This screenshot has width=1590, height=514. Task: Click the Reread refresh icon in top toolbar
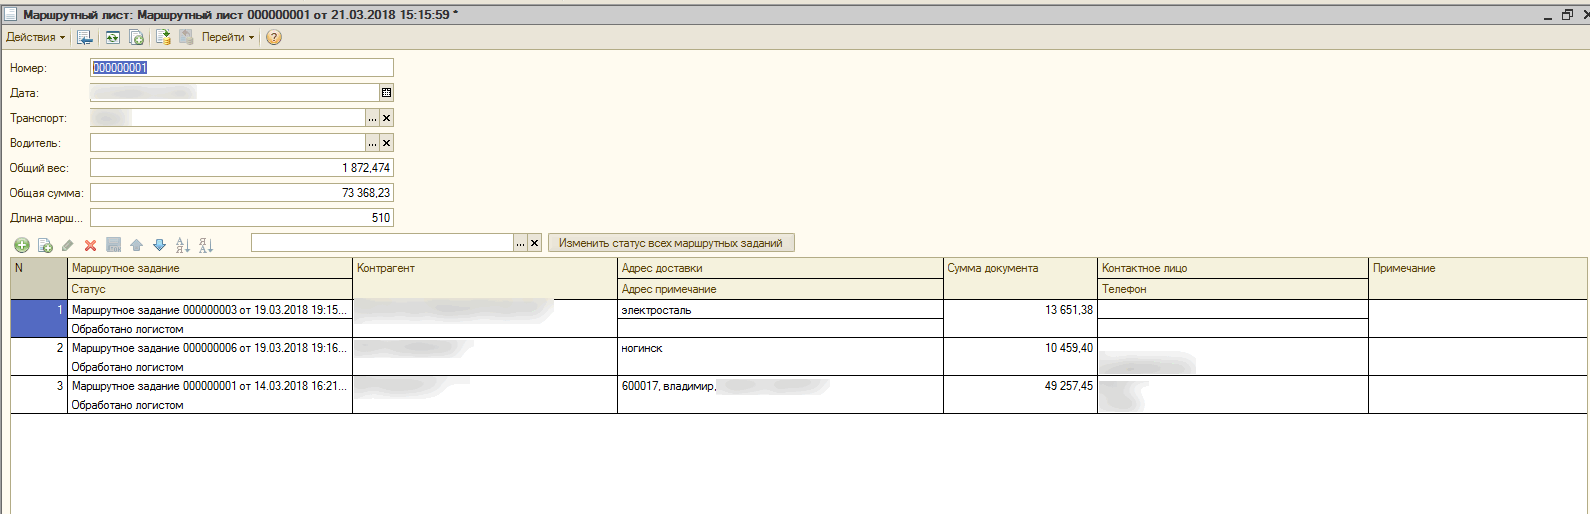click(x=112, y=37)
